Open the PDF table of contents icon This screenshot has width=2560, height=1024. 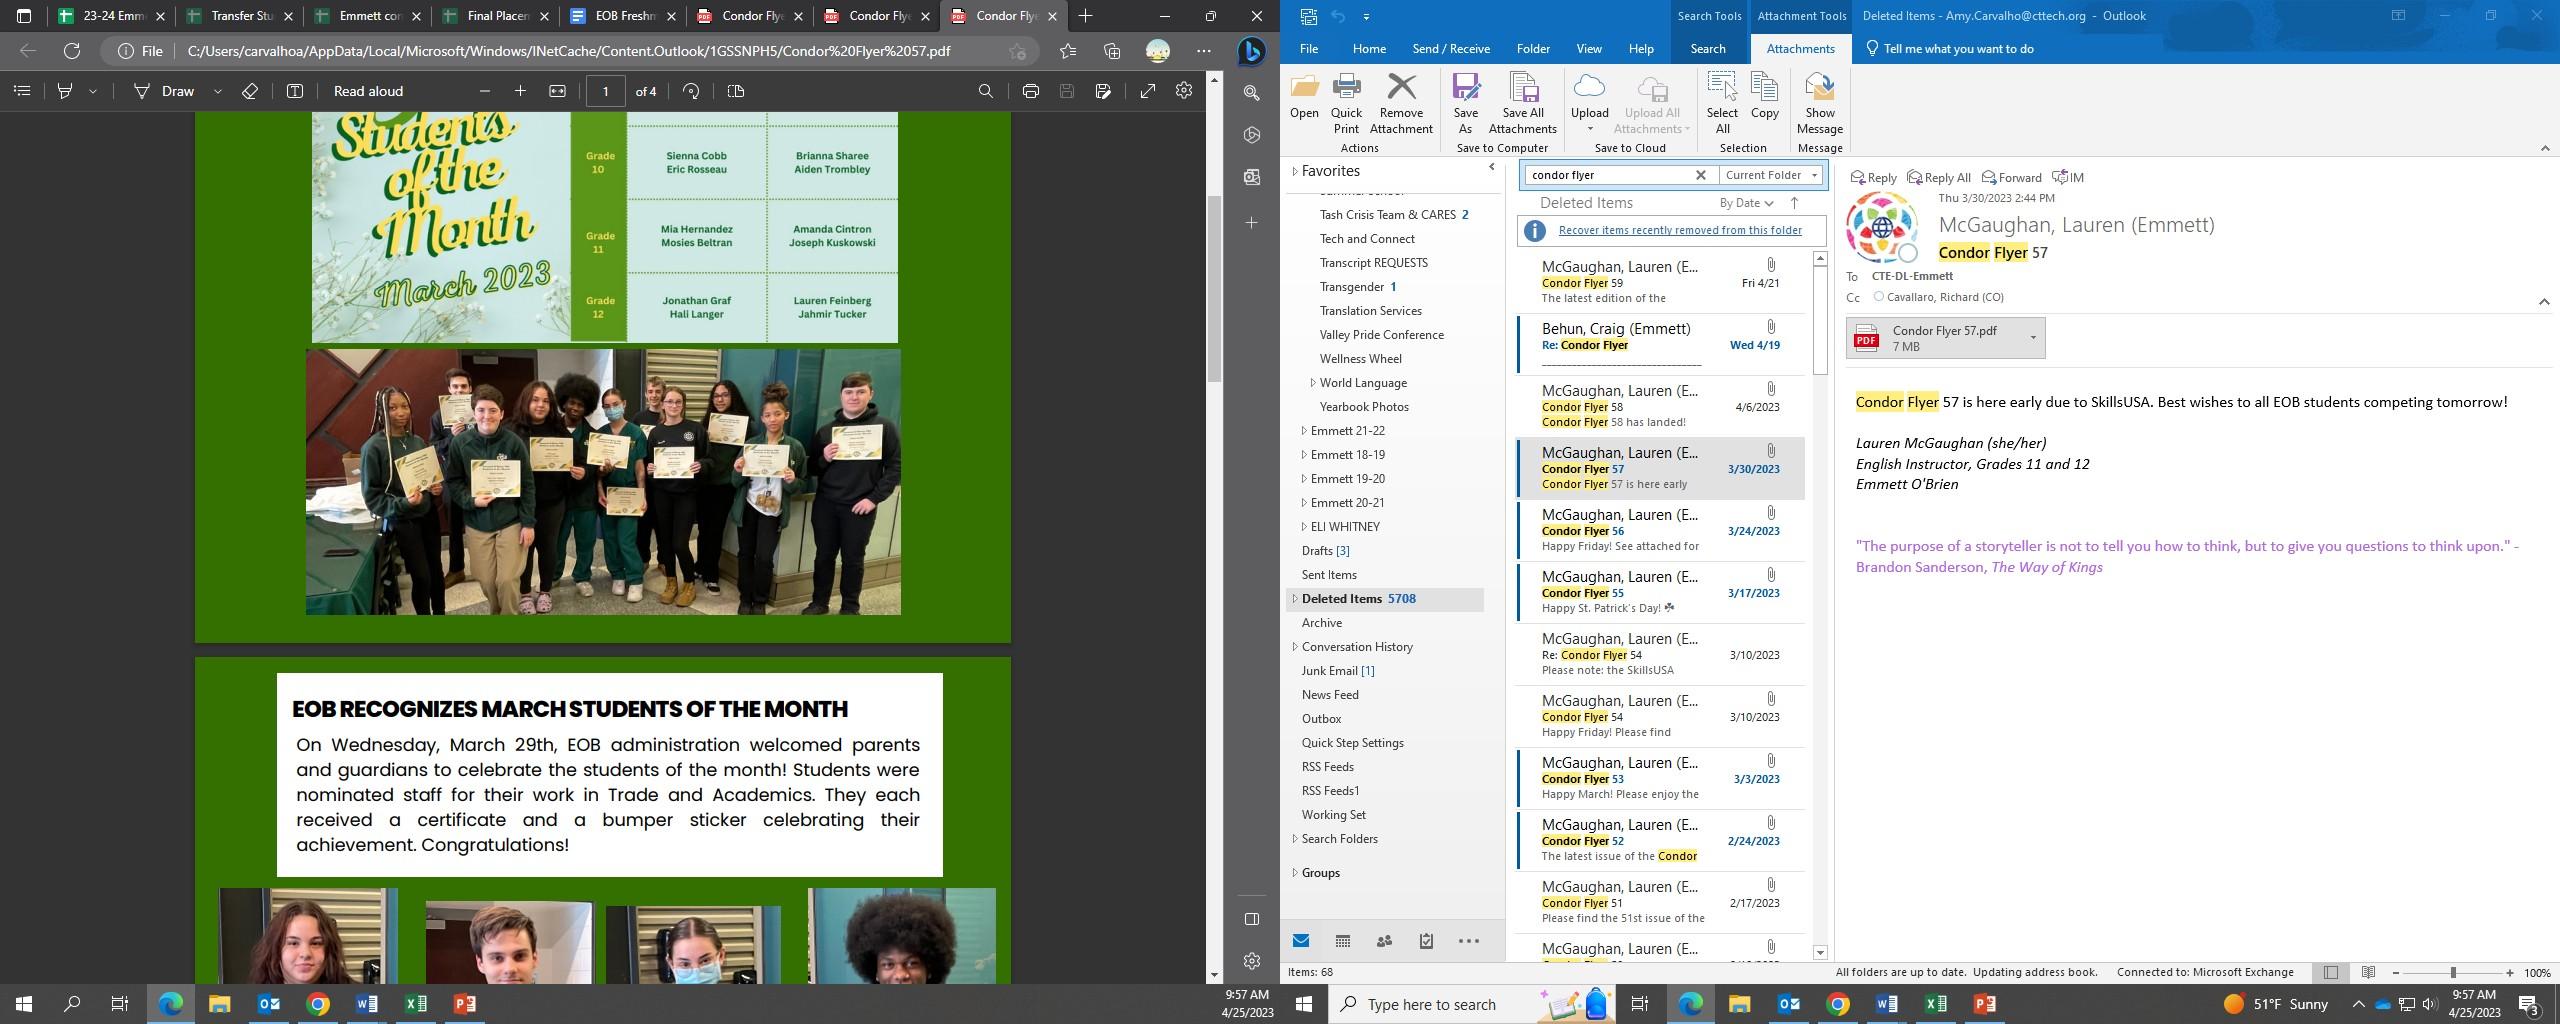click(22, 91)
